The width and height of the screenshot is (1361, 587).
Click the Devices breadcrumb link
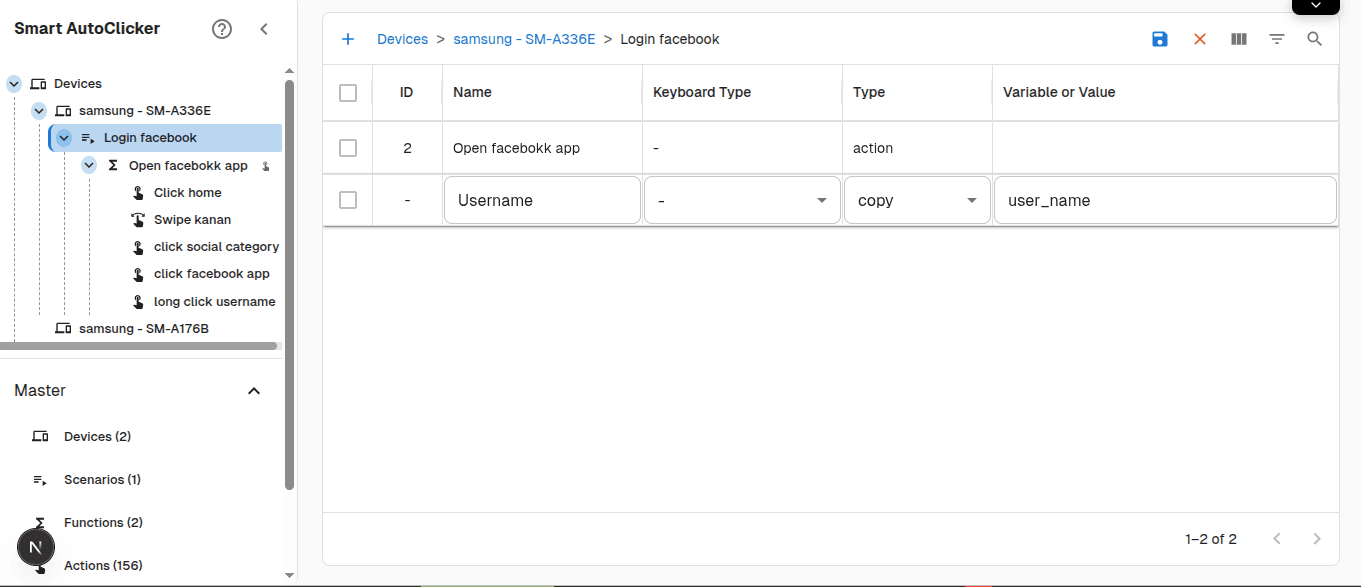tap(402, 39)
